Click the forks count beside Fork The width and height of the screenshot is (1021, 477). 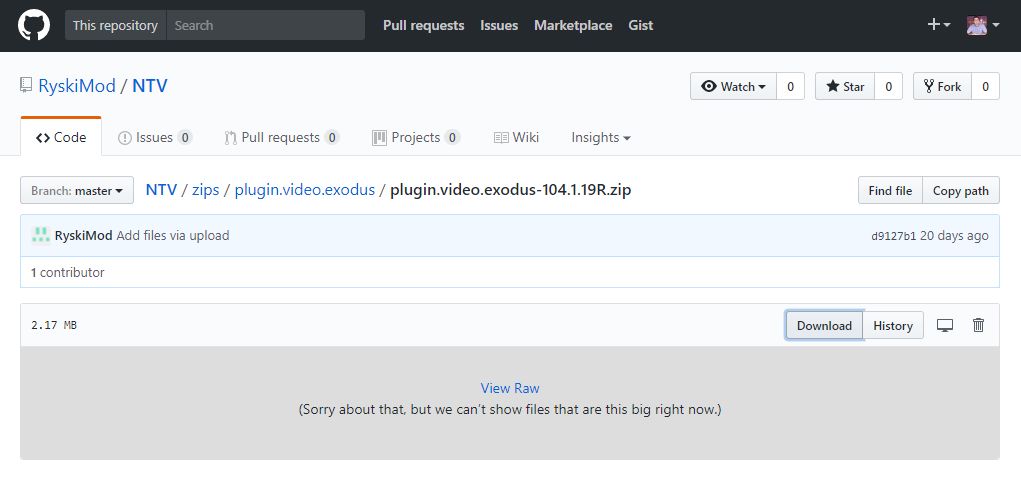[985, 87]
